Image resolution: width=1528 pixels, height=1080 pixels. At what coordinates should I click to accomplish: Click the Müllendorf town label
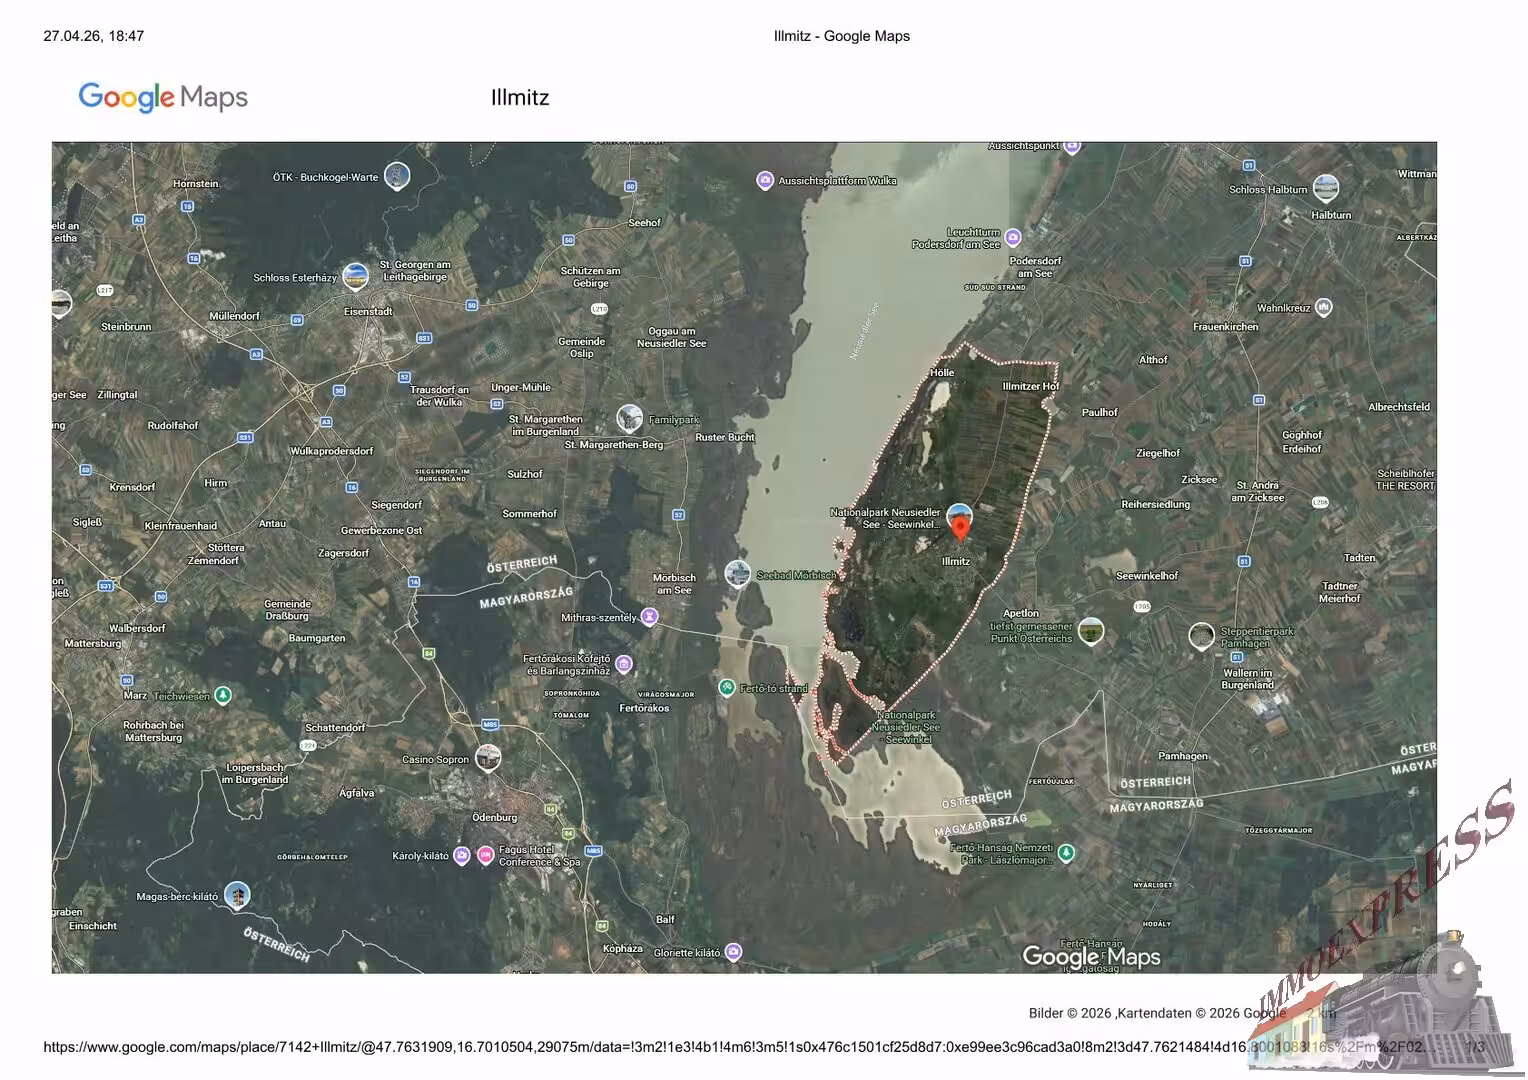tap(234, 316)
